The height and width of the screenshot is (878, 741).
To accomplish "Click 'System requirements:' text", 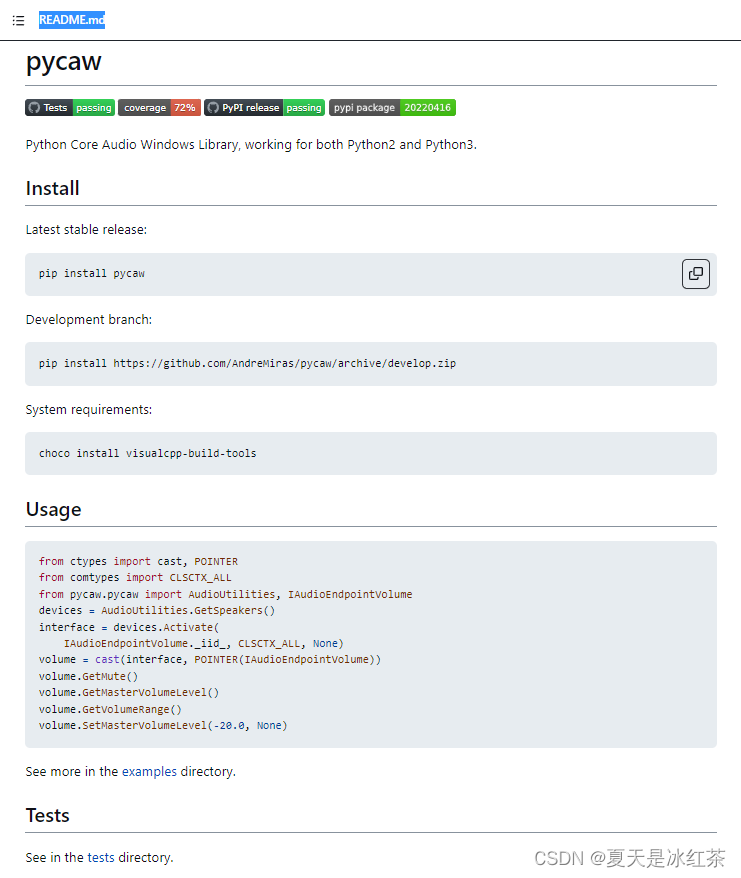I will click(x=89, y=410).
